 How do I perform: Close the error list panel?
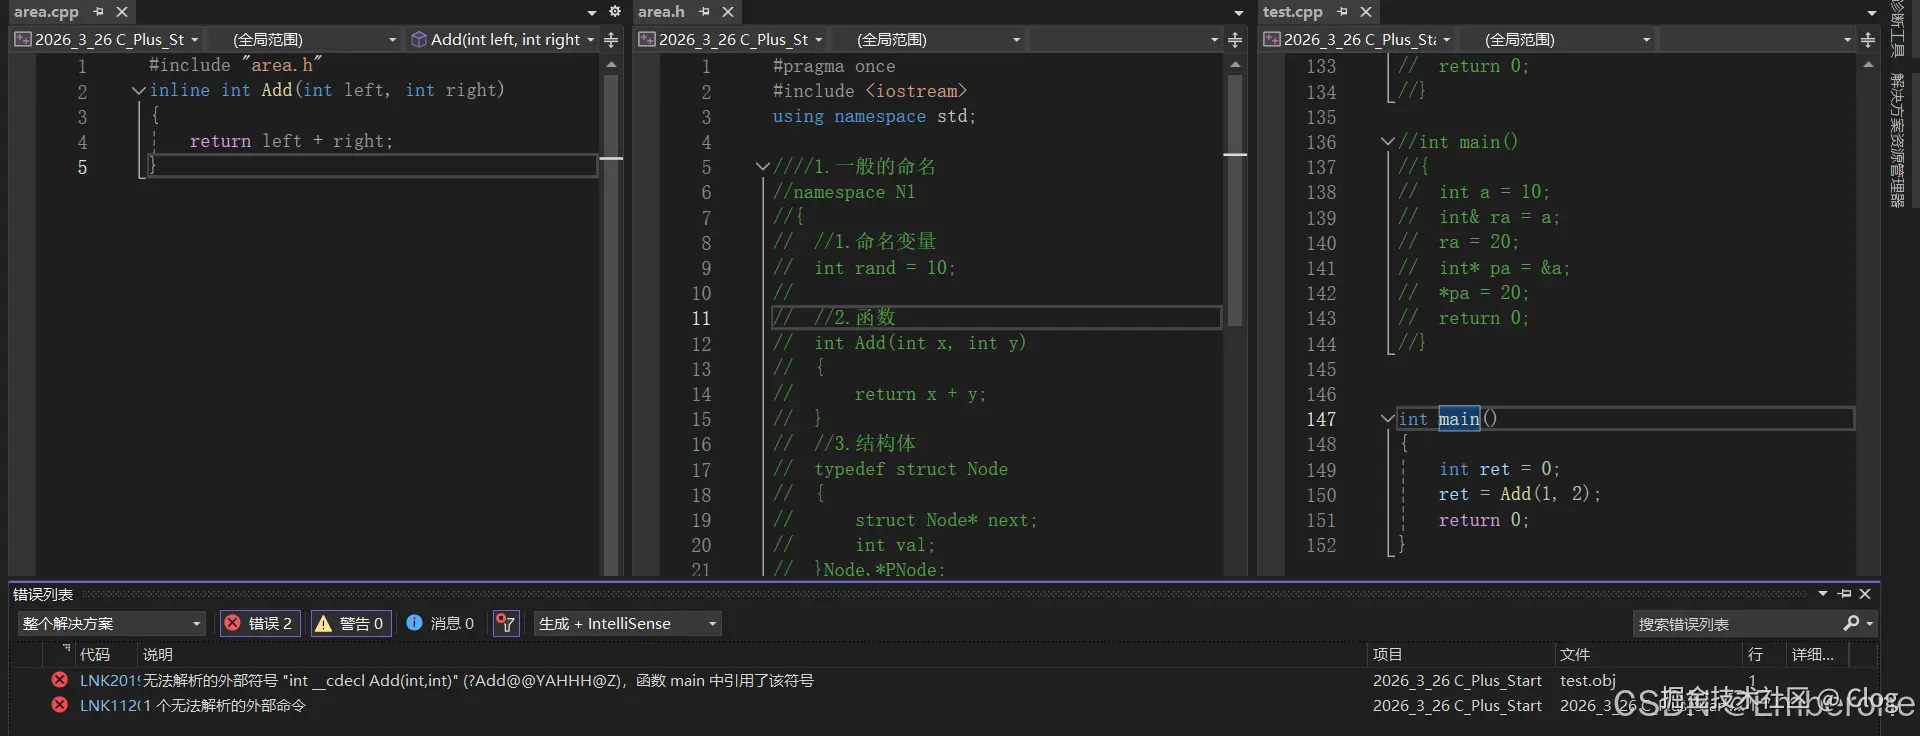tap(1865, 594)
